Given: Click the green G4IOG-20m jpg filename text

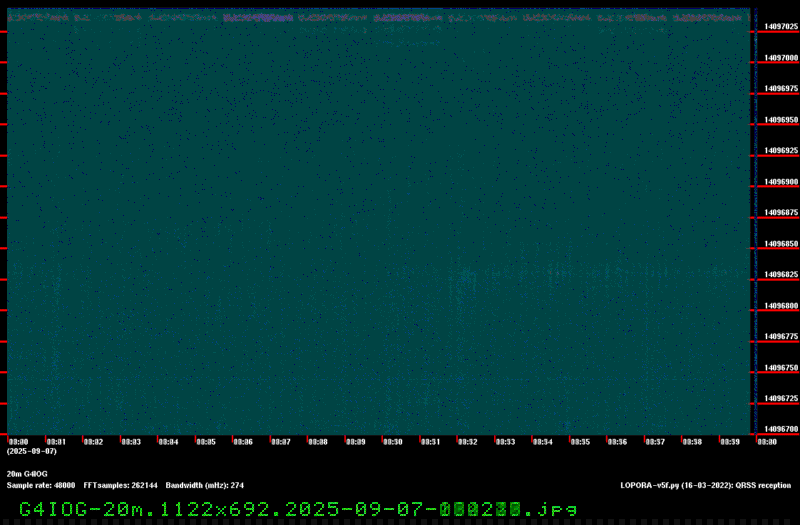Looking at the screenshot, I should 298,509.
